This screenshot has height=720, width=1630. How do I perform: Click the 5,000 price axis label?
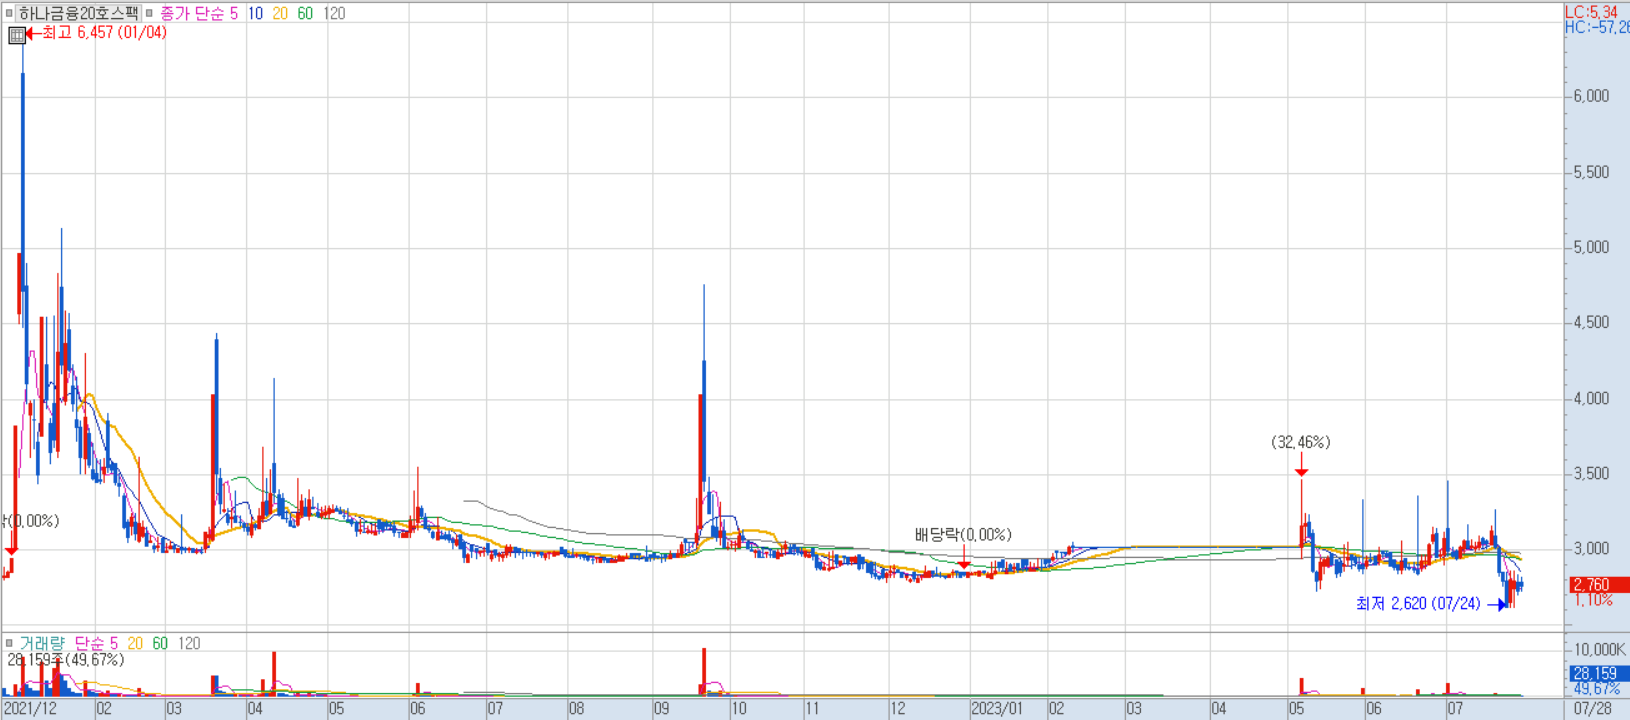coord(1591,247)
